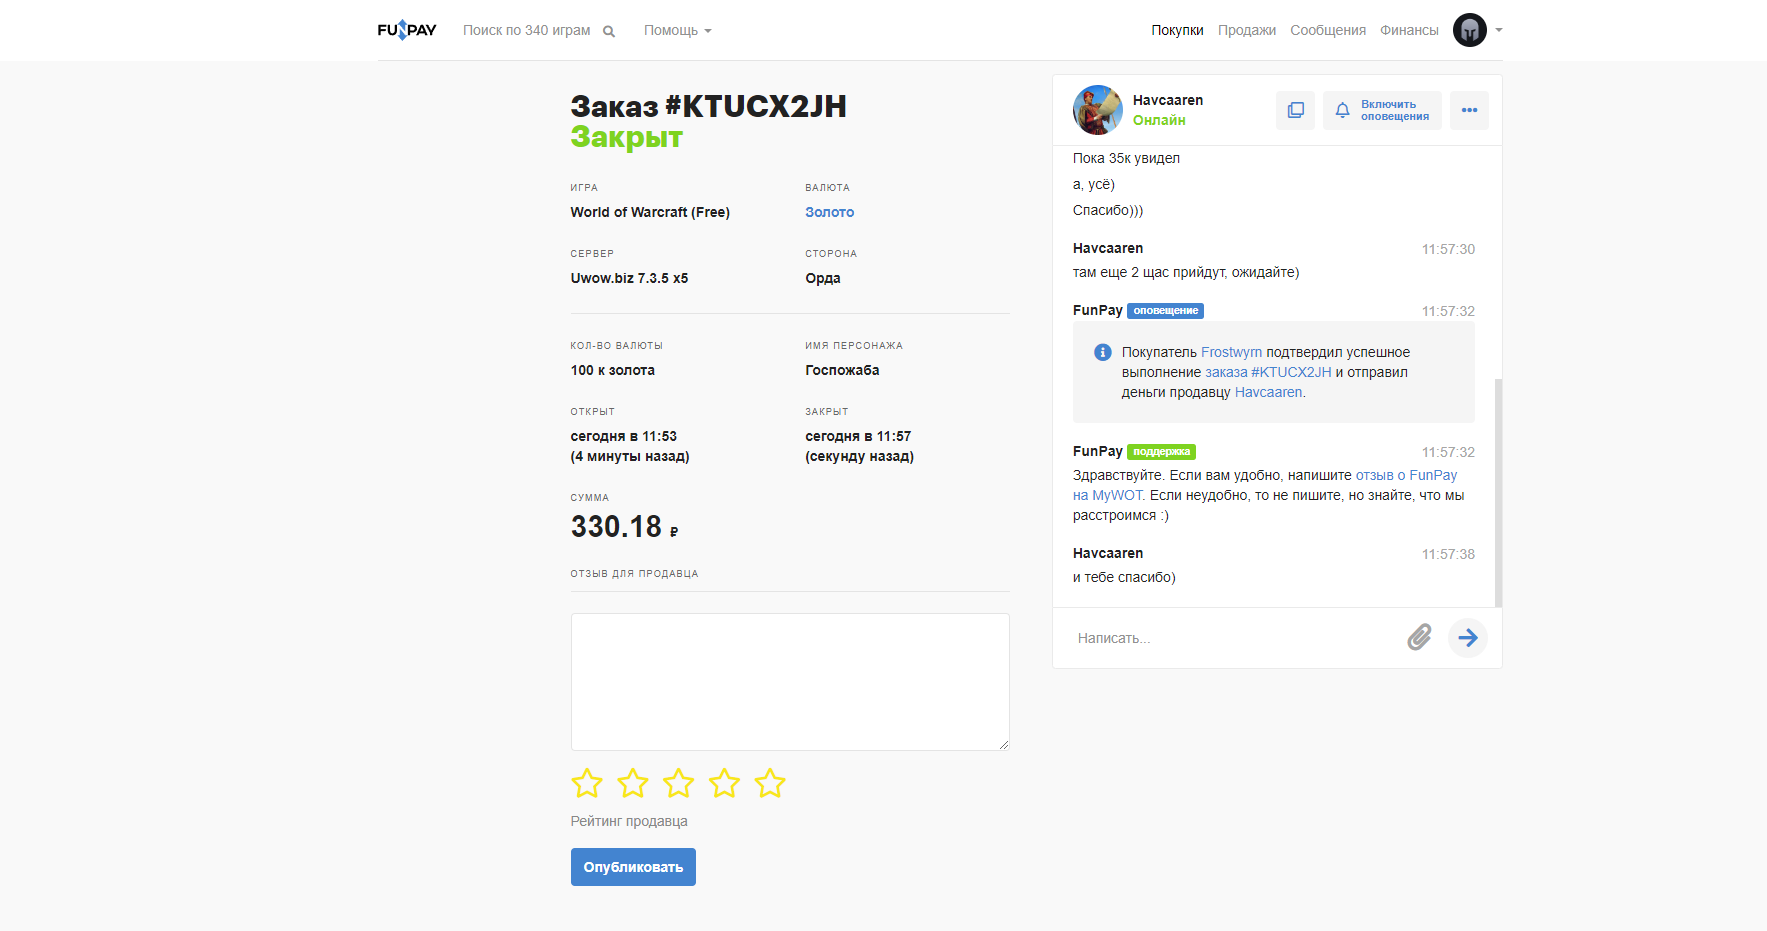Click the seller review text area
1767x931 pixels.
point(790,682)
